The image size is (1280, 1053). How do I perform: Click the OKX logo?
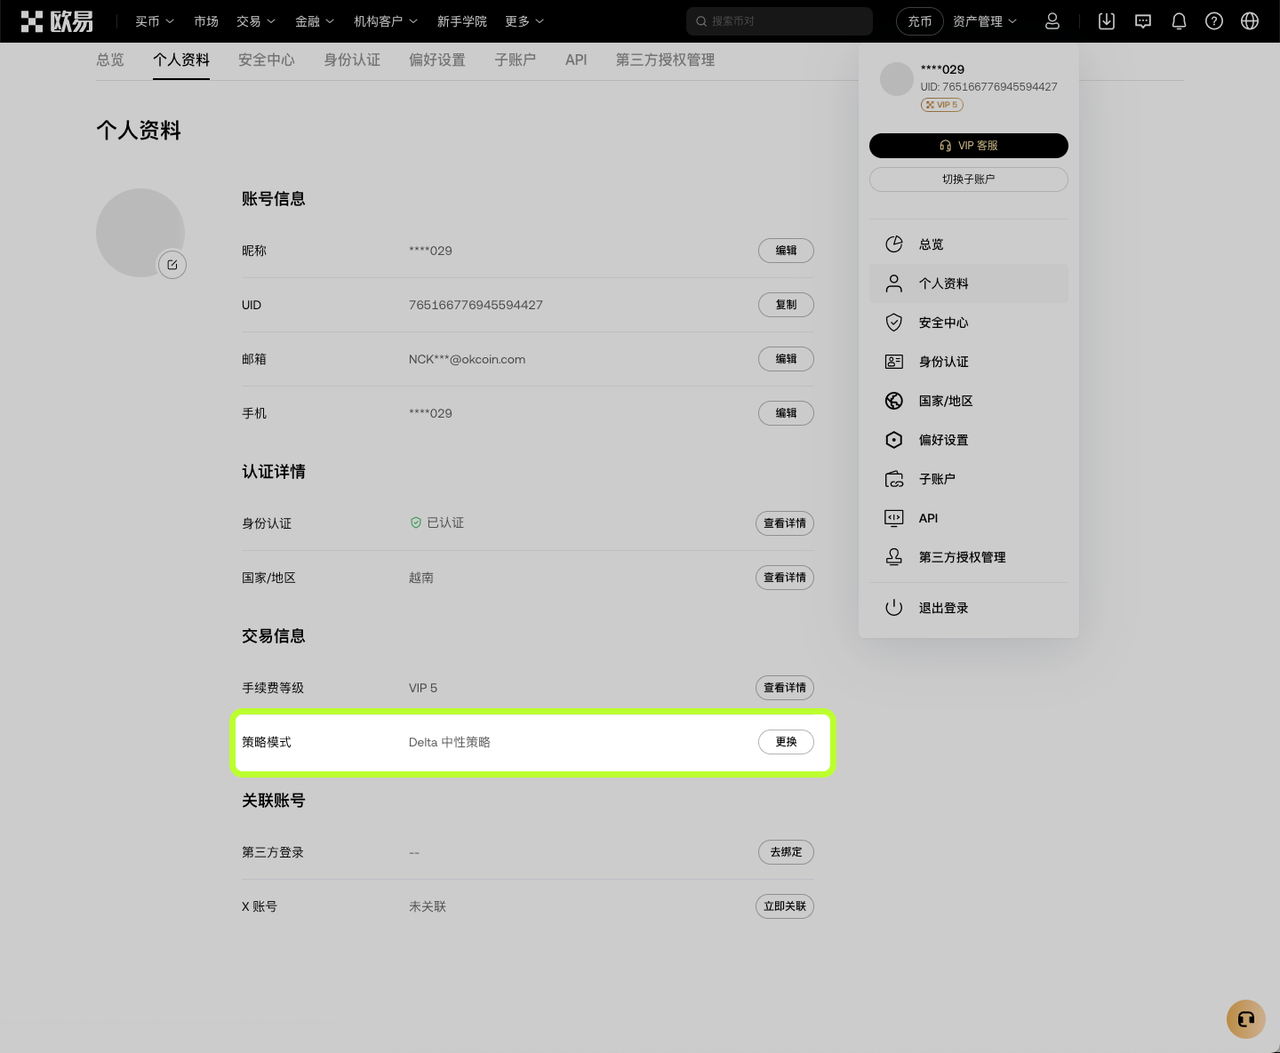point(57,21)
